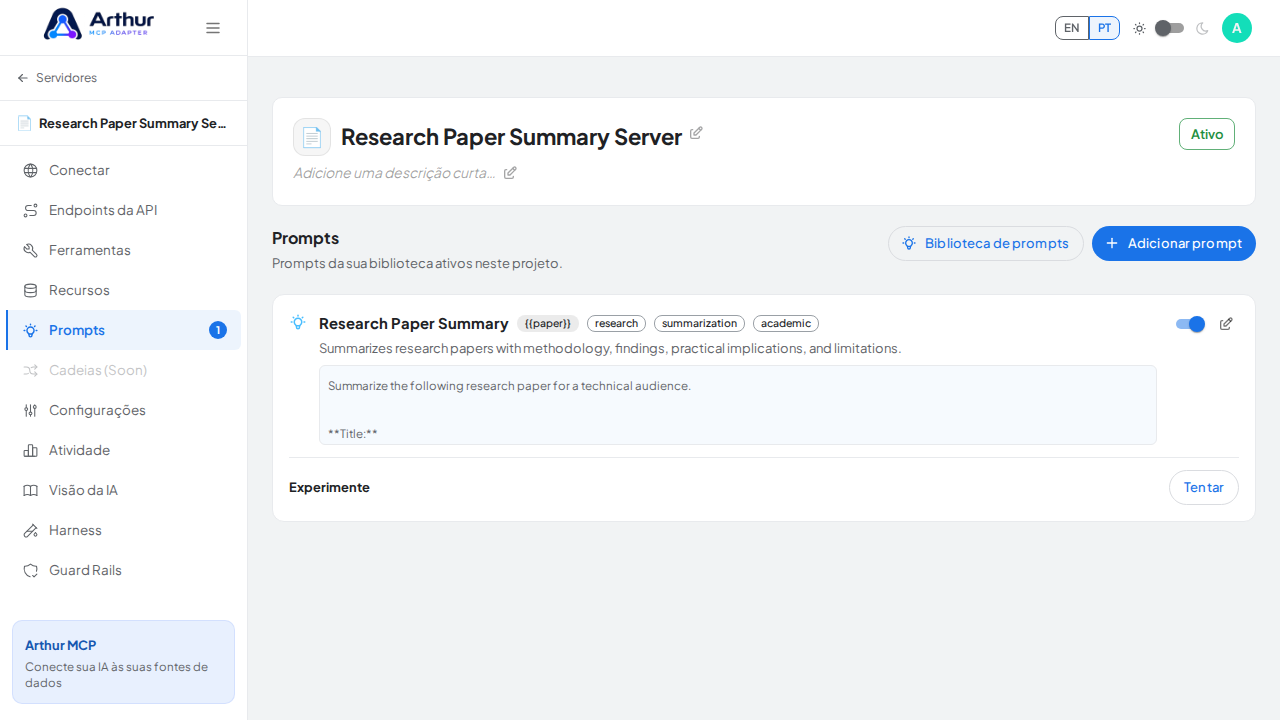This screenshot has width=1280, height=720.
Task: Edit the Research Paper Summary prompt
Action: [1226, 324]
